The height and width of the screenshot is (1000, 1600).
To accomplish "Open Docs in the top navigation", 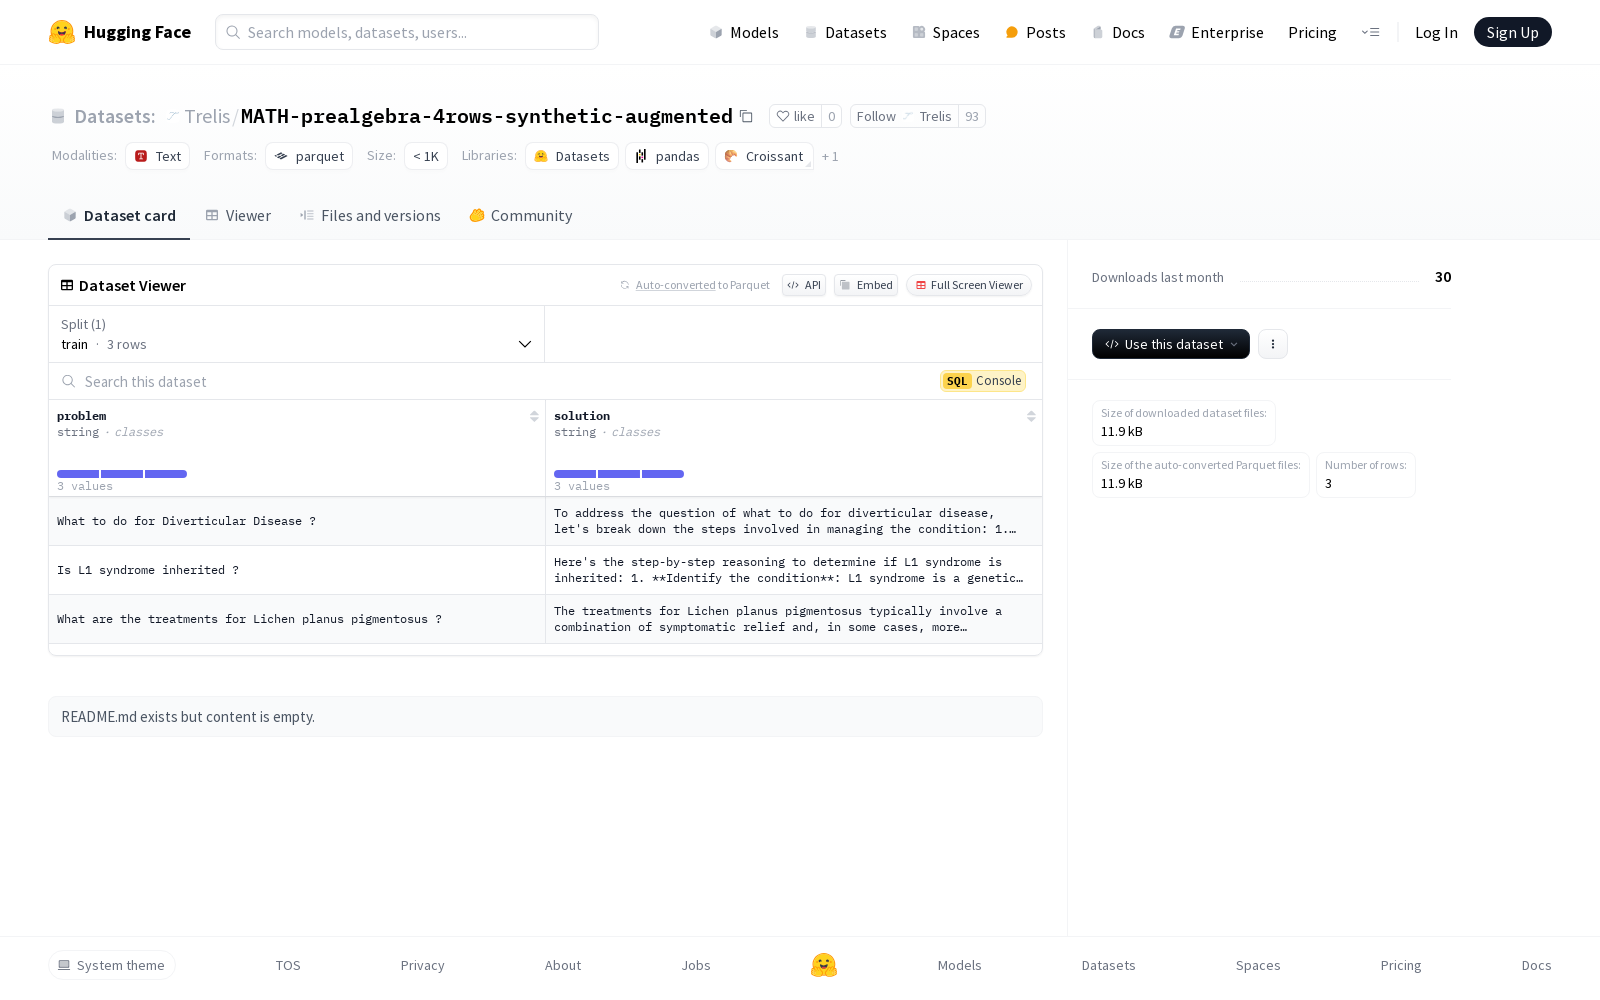I will pos(1118,32).
